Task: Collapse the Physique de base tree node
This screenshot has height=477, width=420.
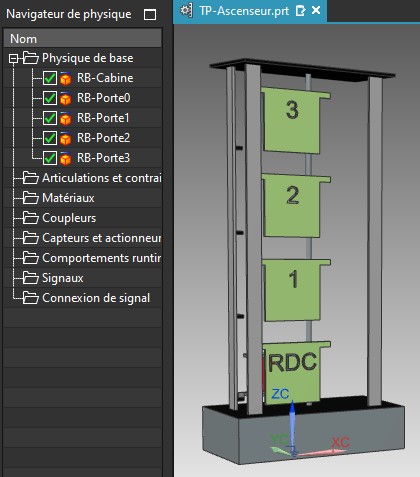Action: click(13, 59)
